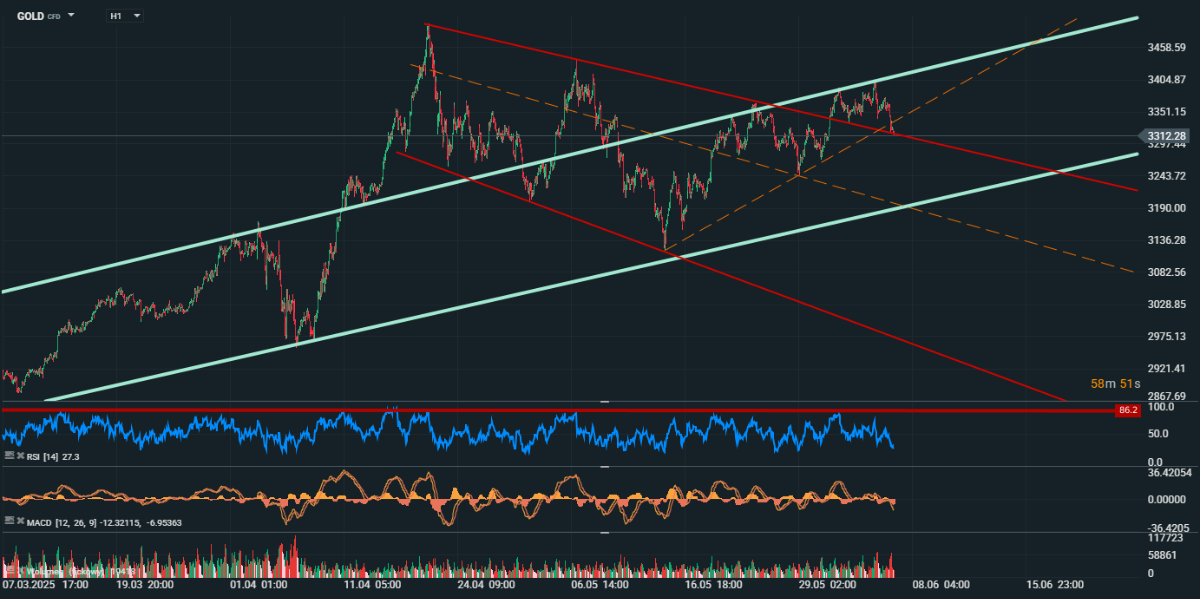Click the 24.04 09:00 time axis label

[486, 584]
